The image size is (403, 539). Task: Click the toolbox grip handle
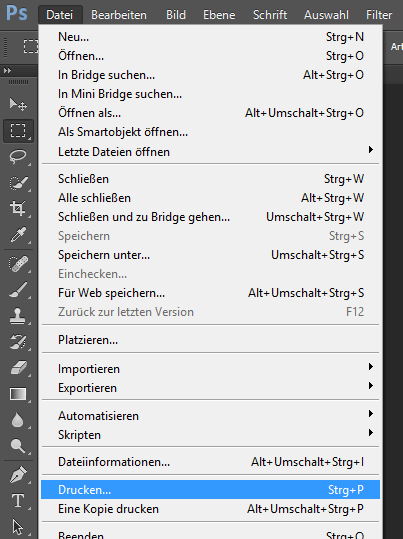coord(19,82)
